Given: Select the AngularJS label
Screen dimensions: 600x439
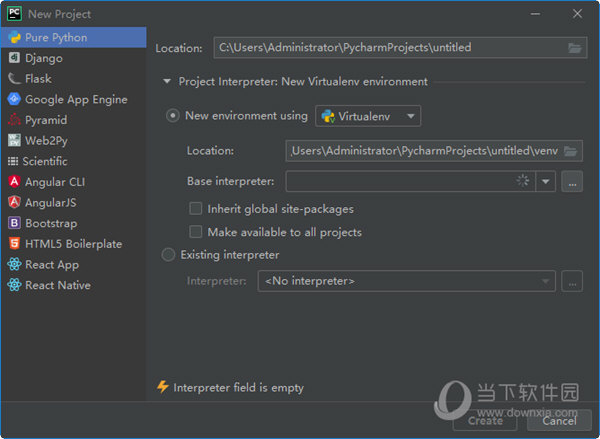Looking at the screenshot, I should [51, 203].
